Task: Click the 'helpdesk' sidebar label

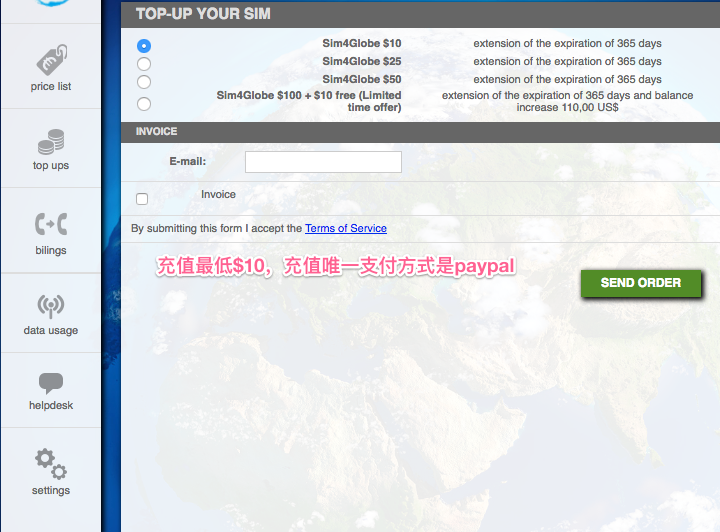Action: [51, 405]
